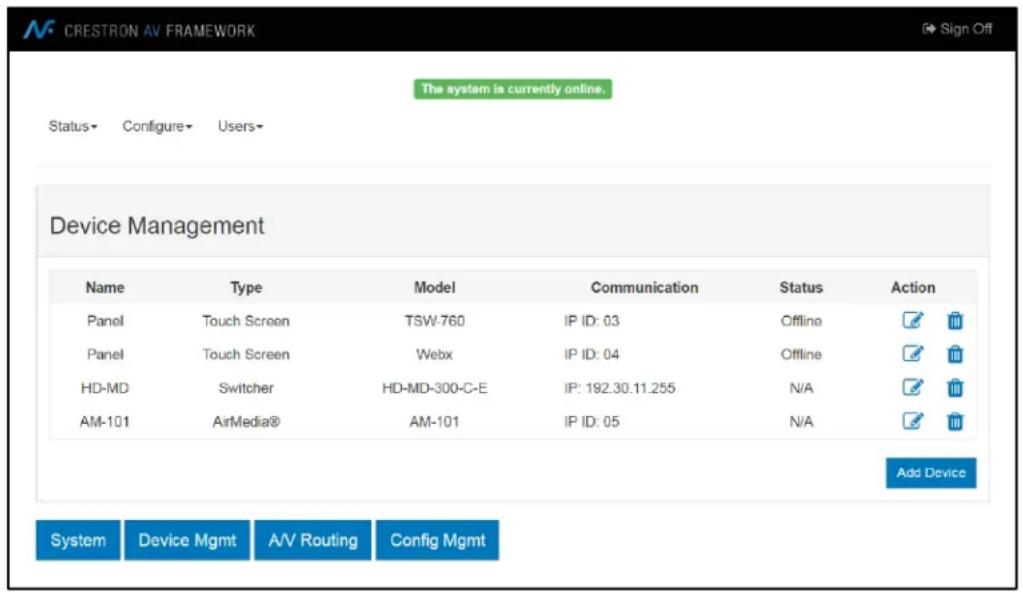Select the IP ID: 05 cell
The height and width of the screenshot is (592, 1023).
click(592, 422)
